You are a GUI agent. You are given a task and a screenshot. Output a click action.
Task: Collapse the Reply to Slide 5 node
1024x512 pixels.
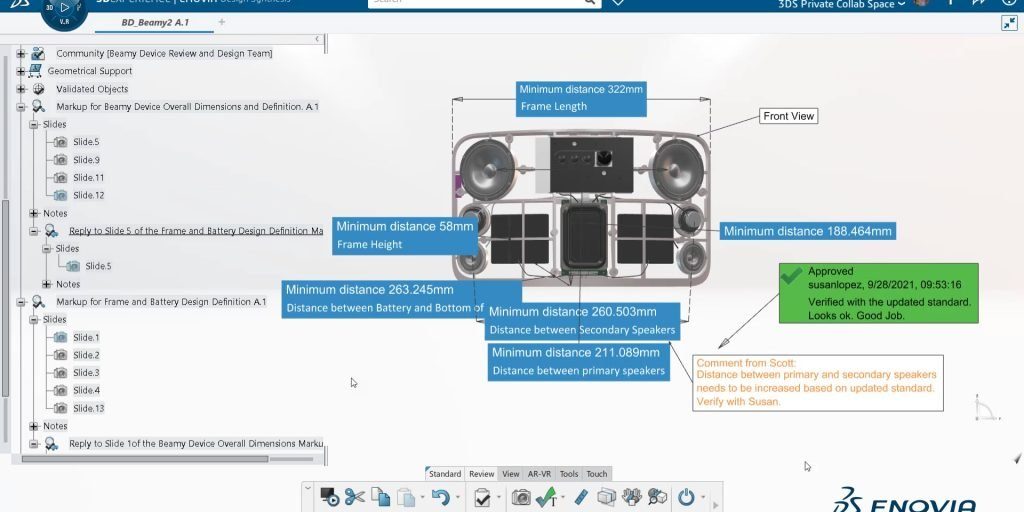(x=34, y=231)
